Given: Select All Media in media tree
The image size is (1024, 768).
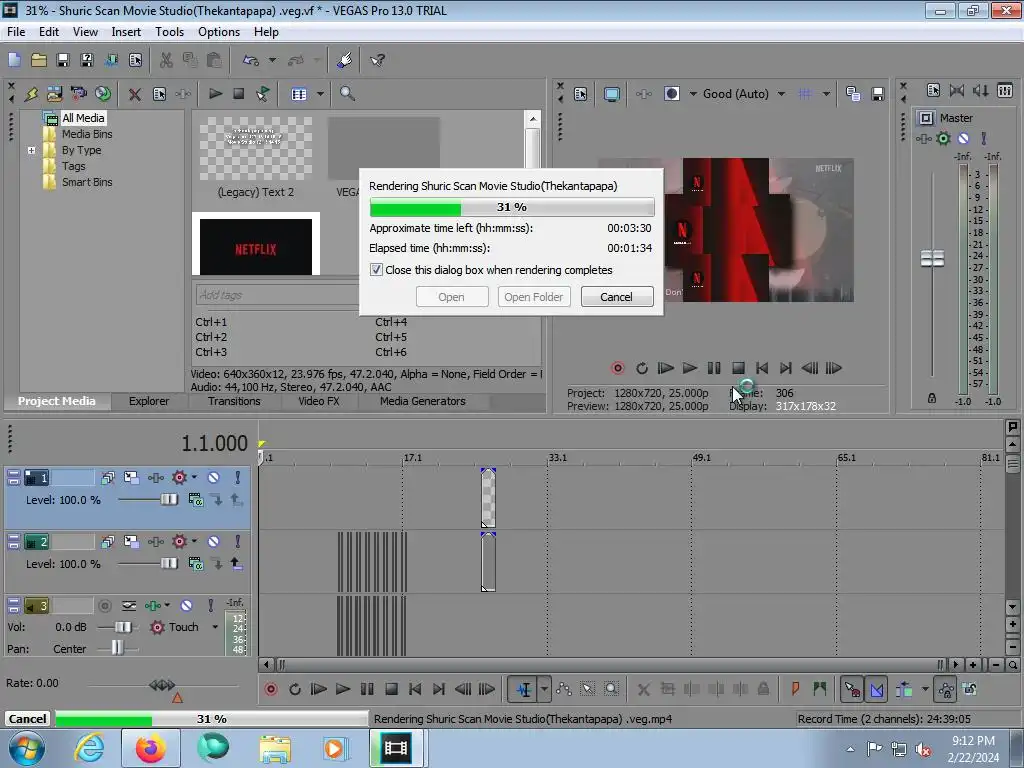Looking at the screenshot, I should (83, 118).
